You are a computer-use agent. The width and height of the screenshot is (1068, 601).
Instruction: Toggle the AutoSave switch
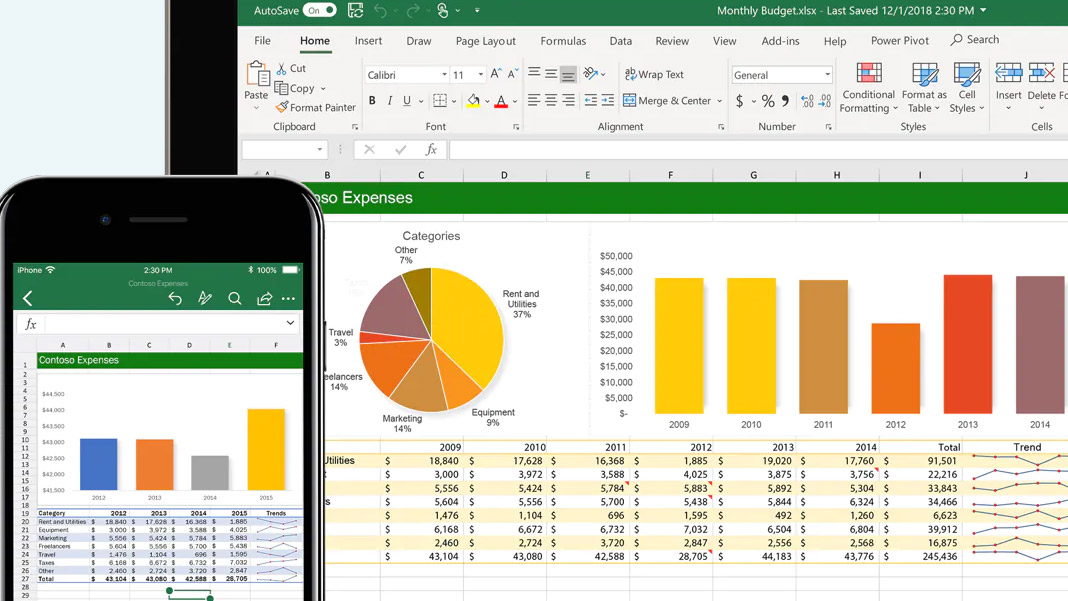(320, 10)
